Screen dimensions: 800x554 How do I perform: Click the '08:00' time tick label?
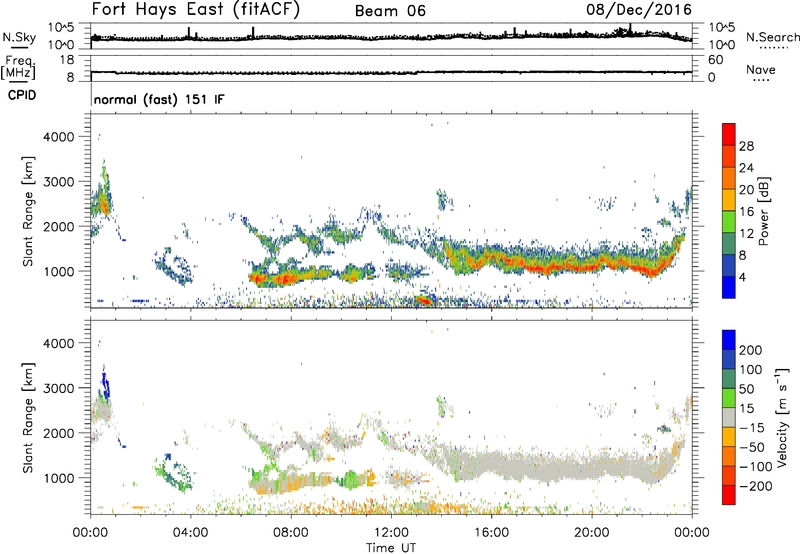click(290, 533)
